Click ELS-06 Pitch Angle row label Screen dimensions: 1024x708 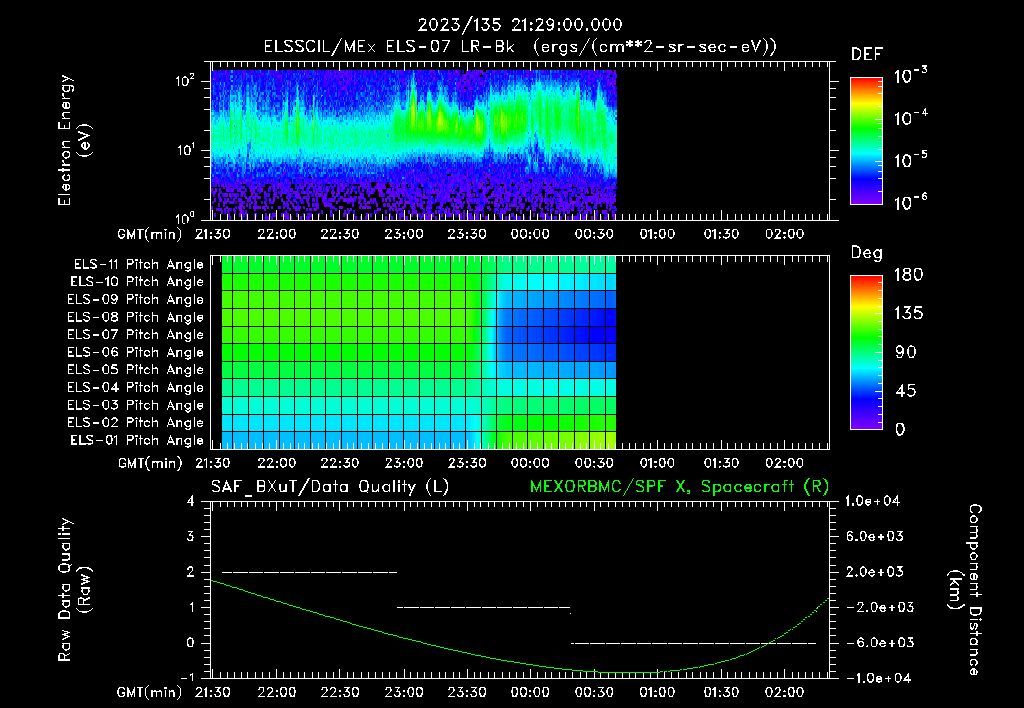tap(136, 352)
